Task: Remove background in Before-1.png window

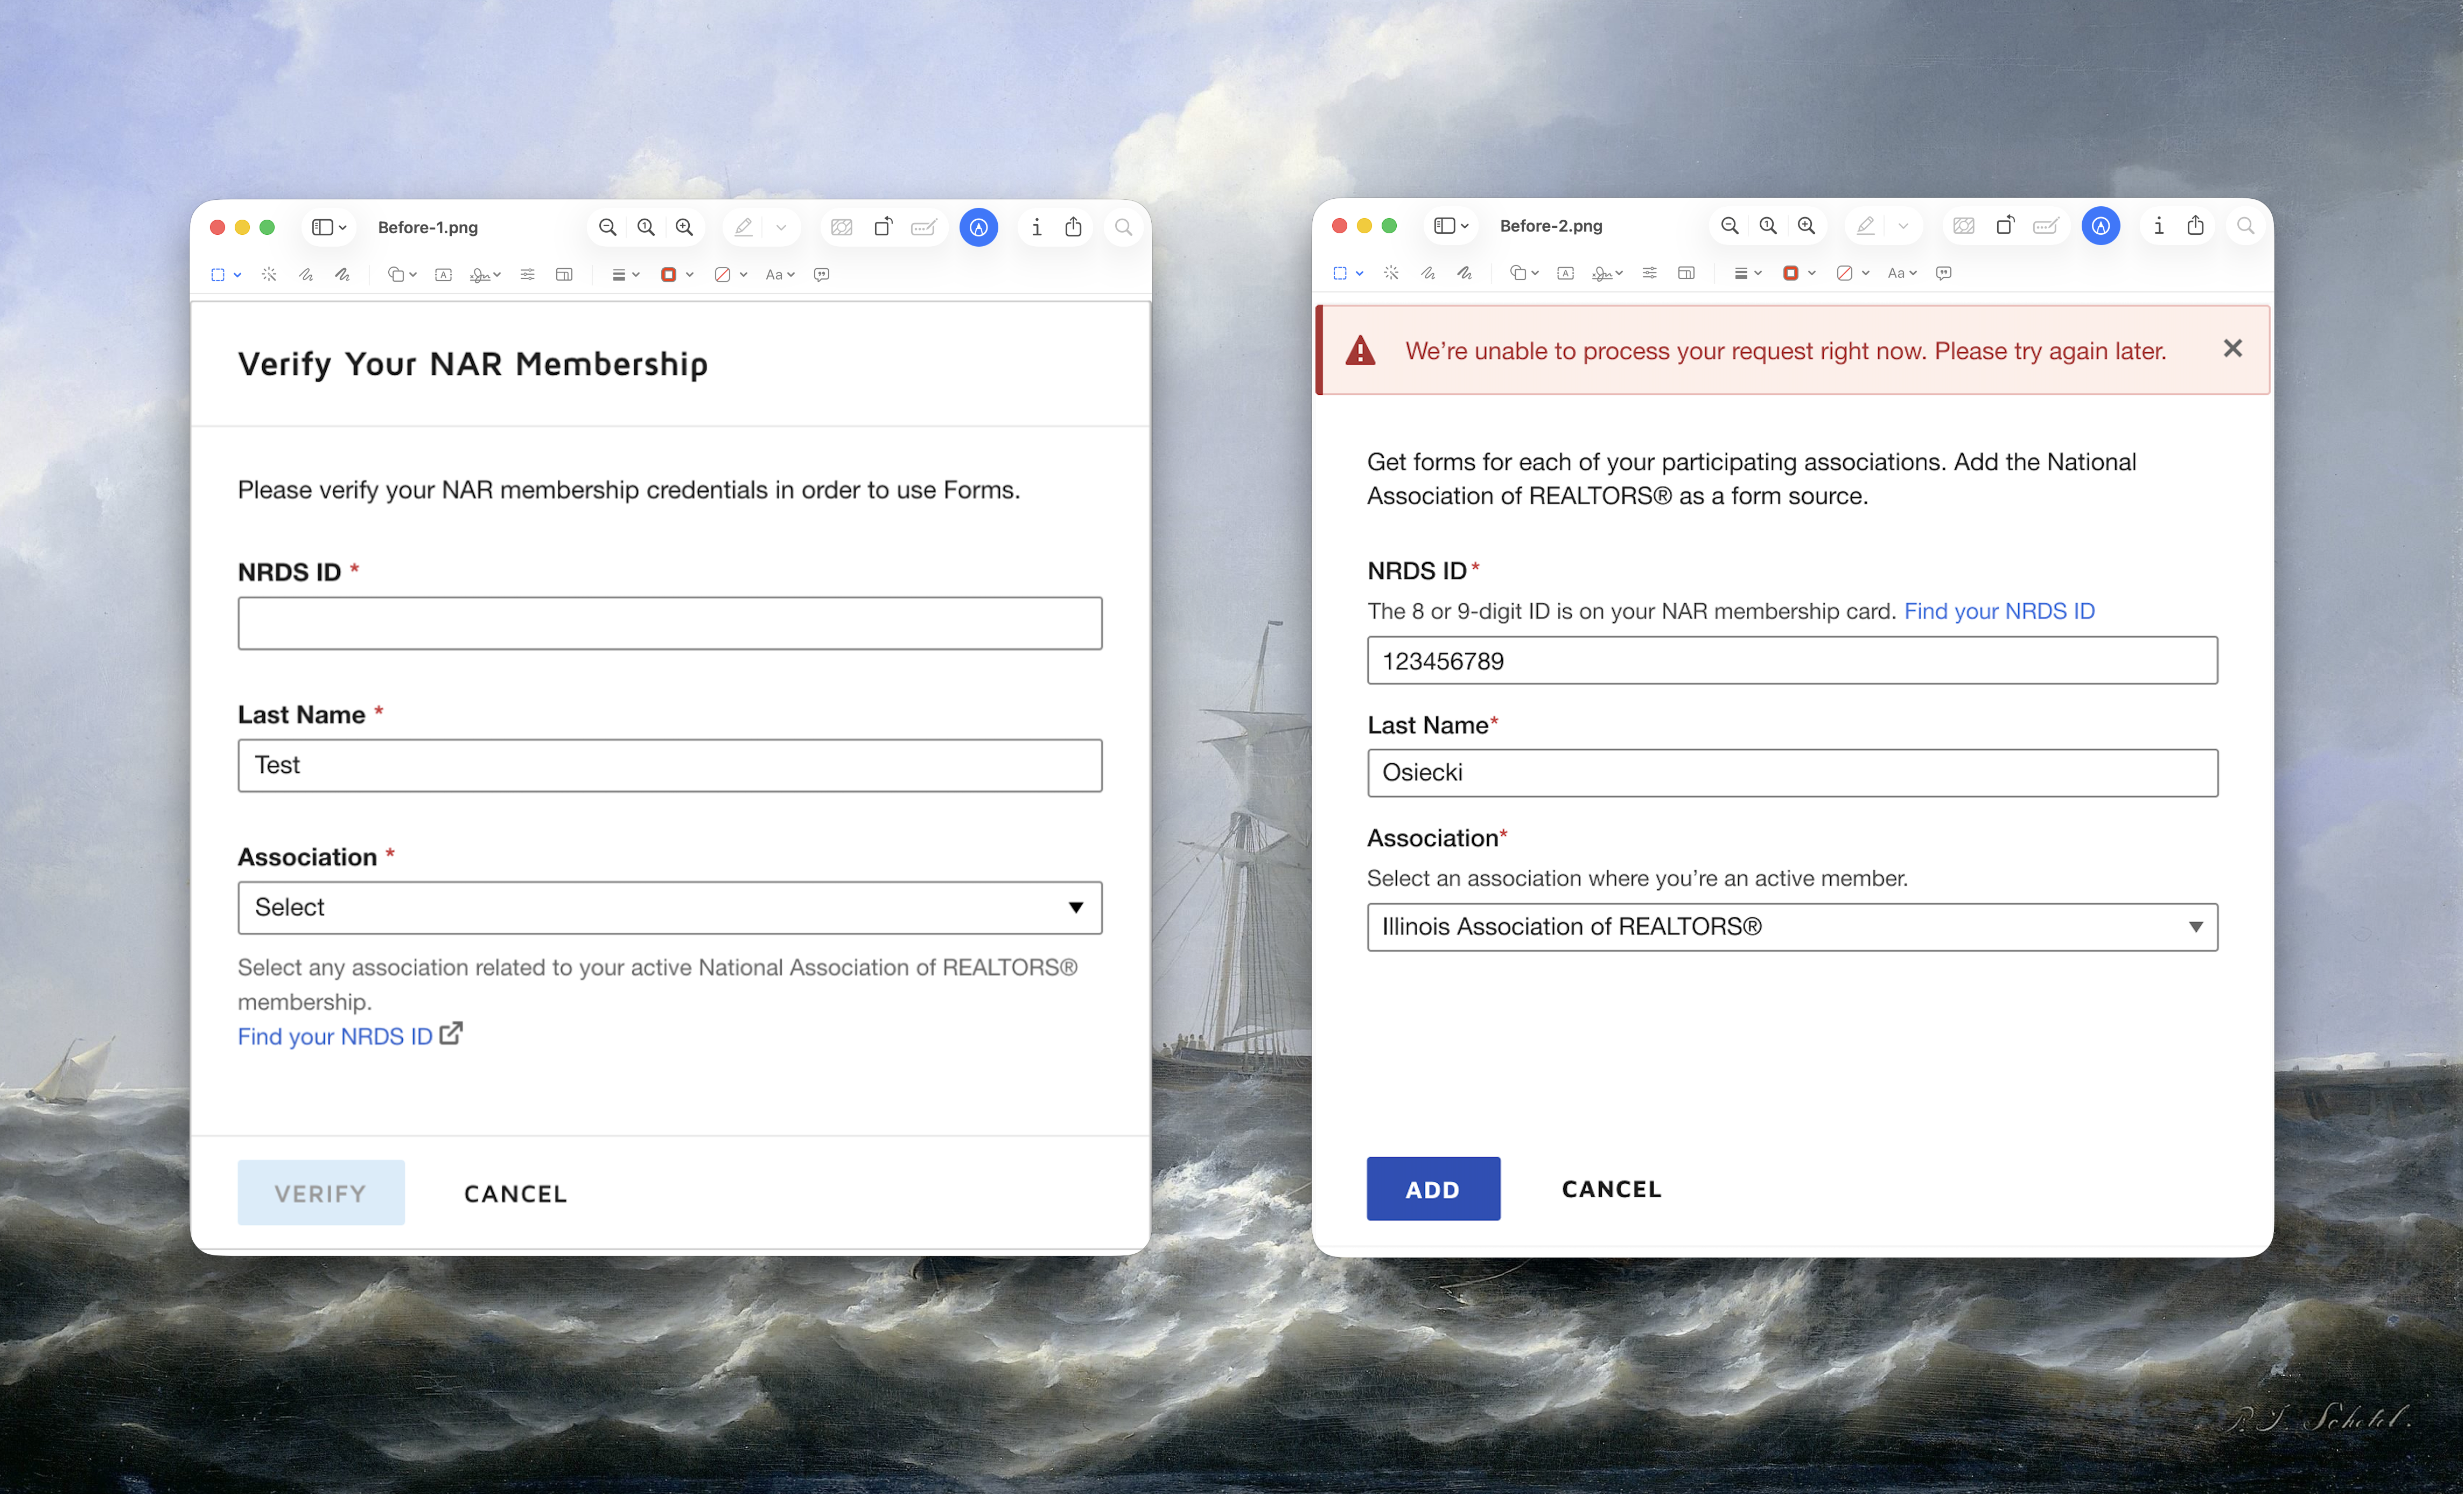Action: tap(842, 227)
